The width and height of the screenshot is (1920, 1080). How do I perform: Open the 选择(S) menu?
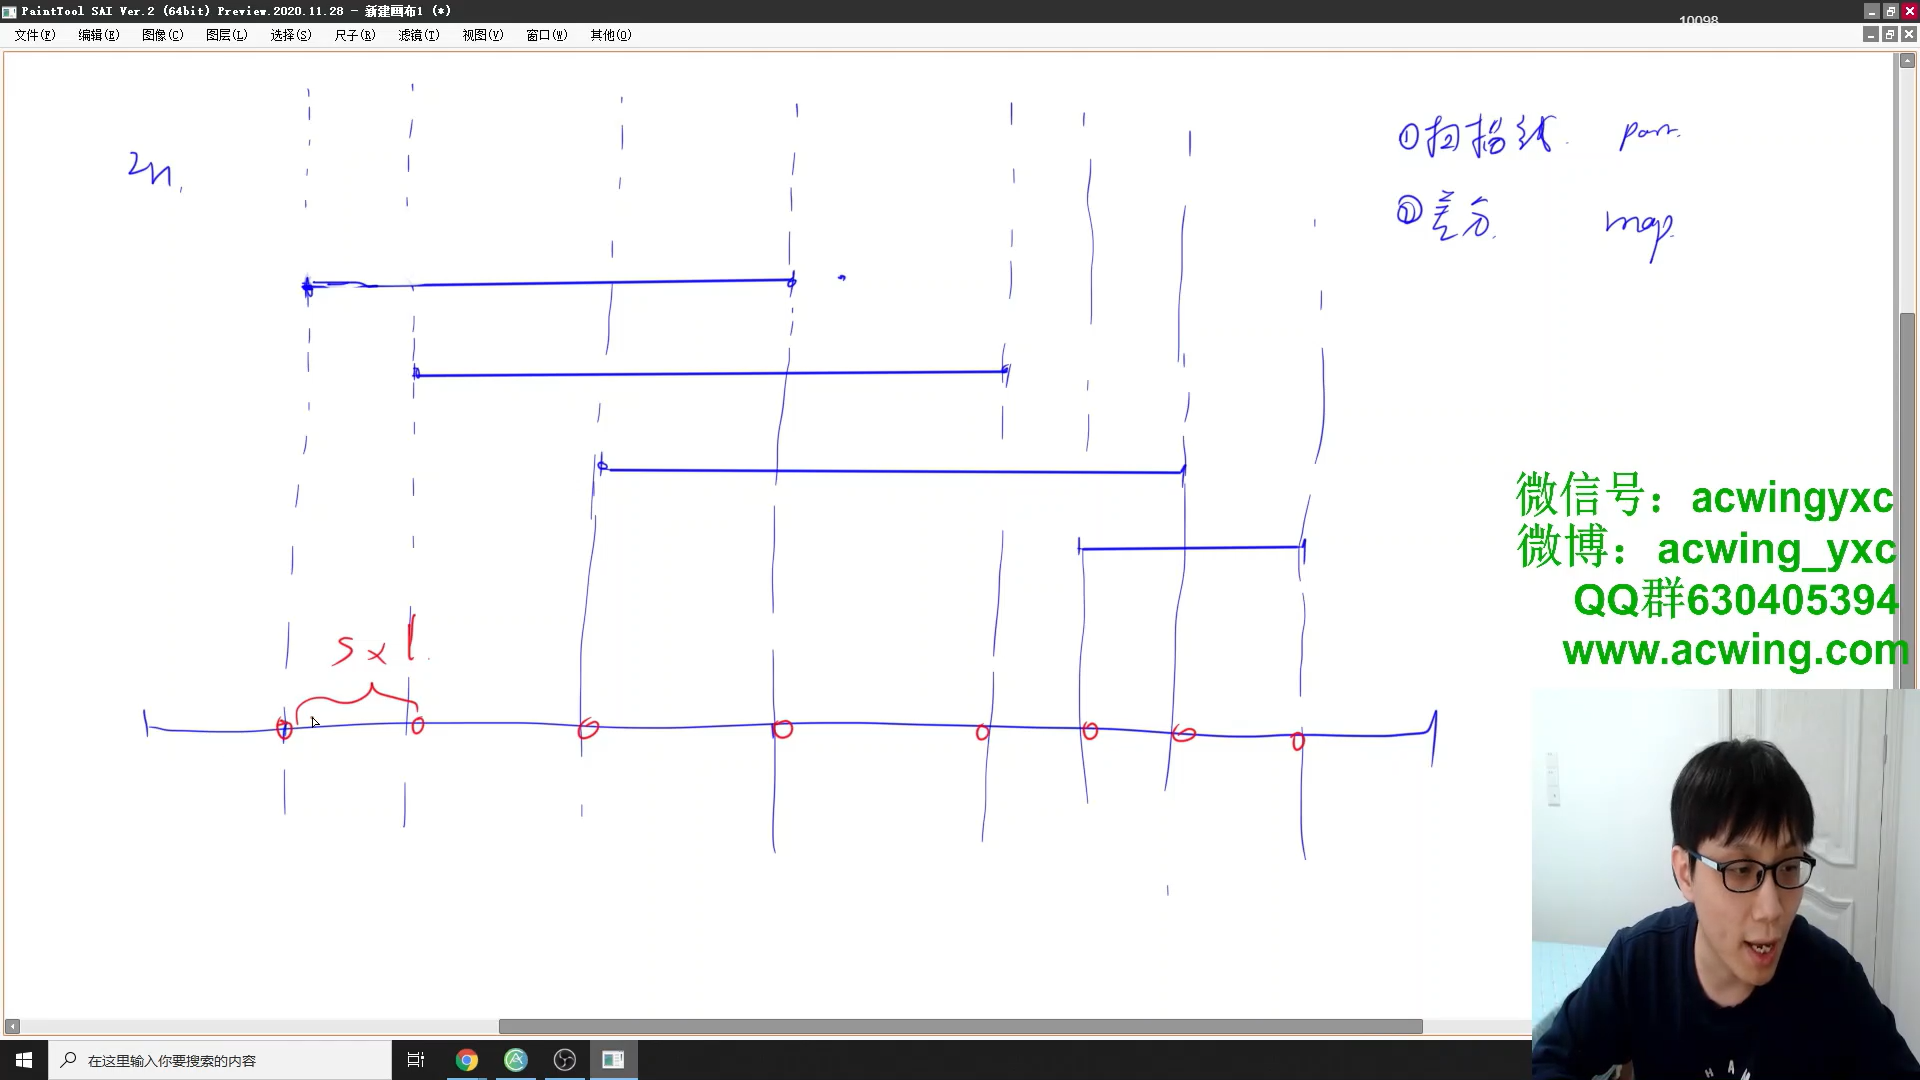pos(290,35)
